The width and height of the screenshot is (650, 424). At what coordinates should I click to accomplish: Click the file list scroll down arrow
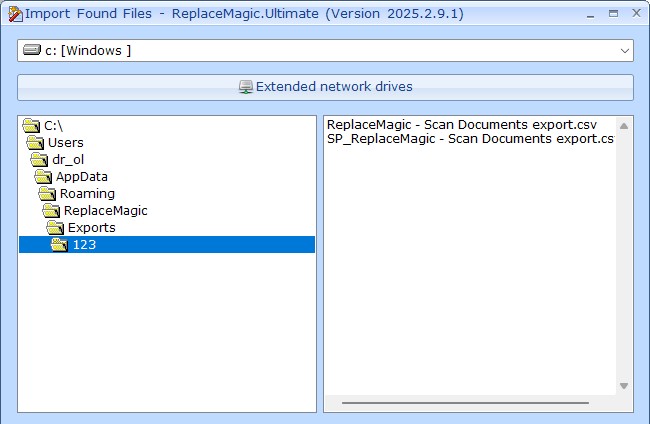tap(624, 386)
